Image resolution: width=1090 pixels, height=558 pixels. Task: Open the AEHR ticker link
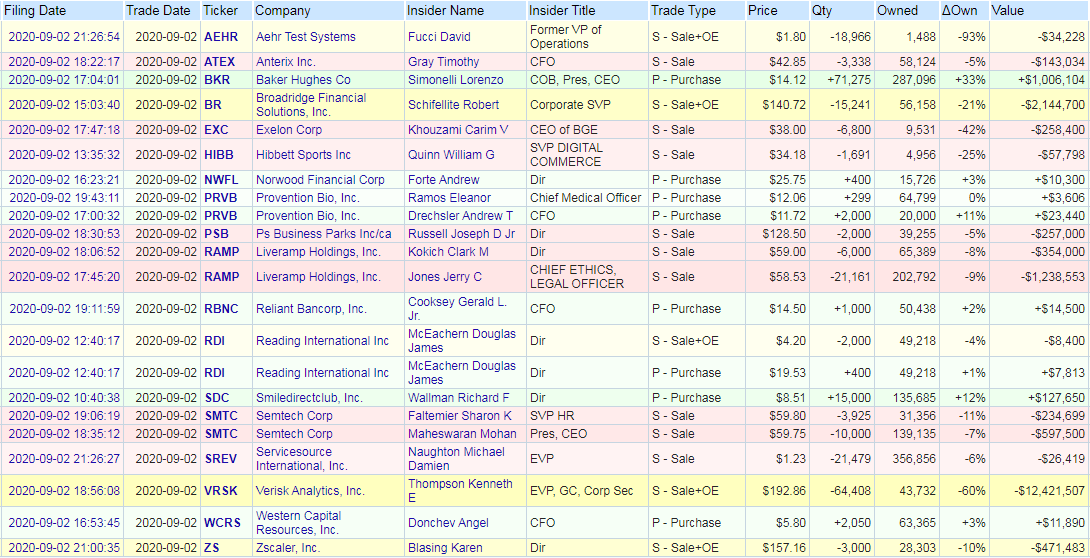click(222, 37)
